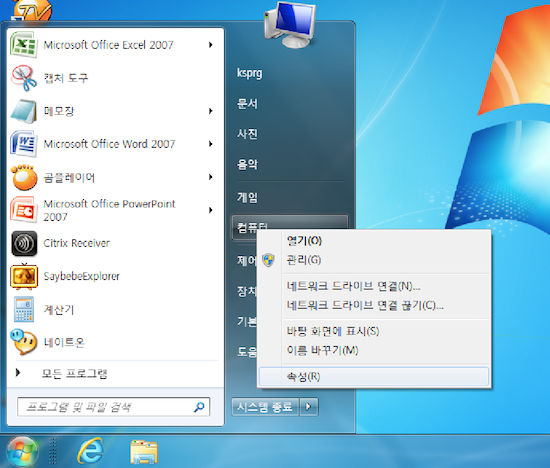The image size is (550, 468).
Task: Expand Excel 2007 recent files arrow
Action: 210,45
